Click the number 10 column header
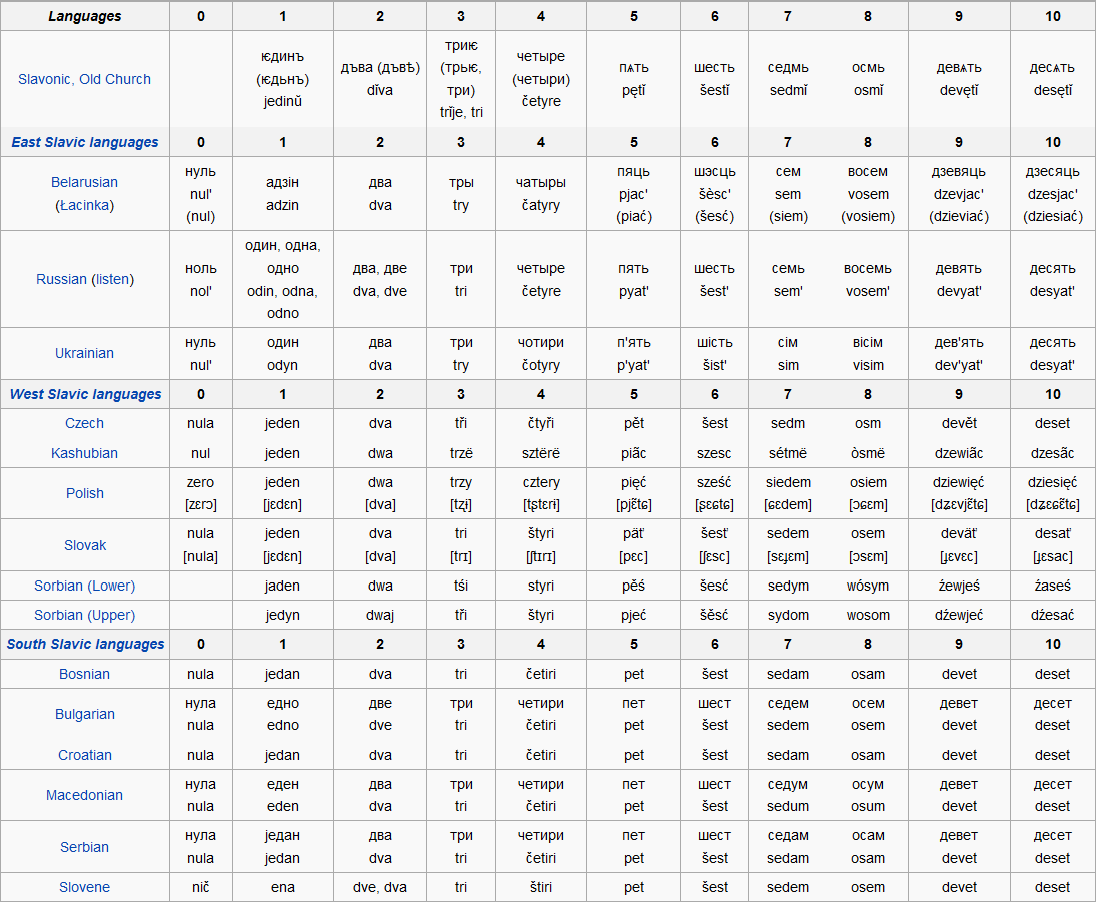The image size is (1096, 902). click(1052, 15)
